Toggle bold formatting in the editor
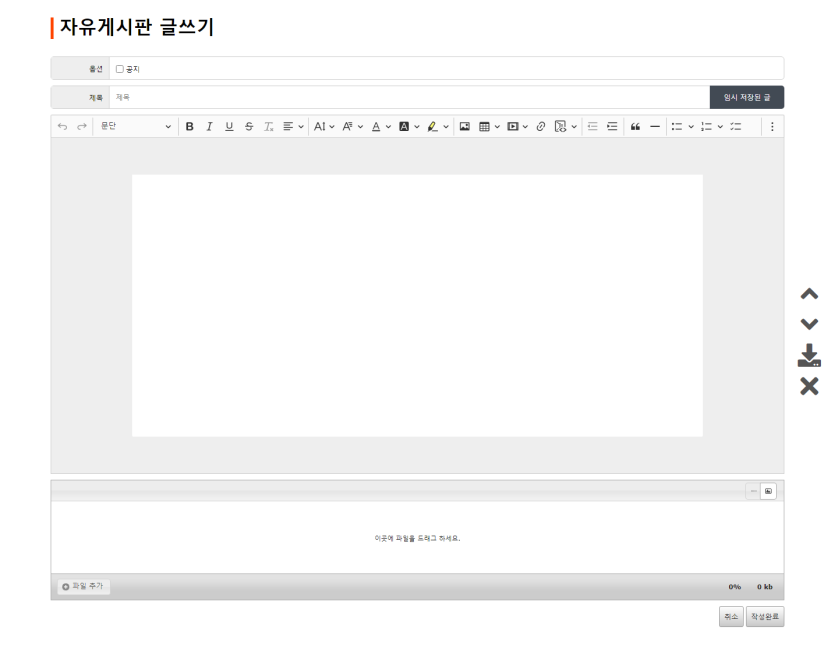This screenshot has height=662, width=835. tap(189, 126)
